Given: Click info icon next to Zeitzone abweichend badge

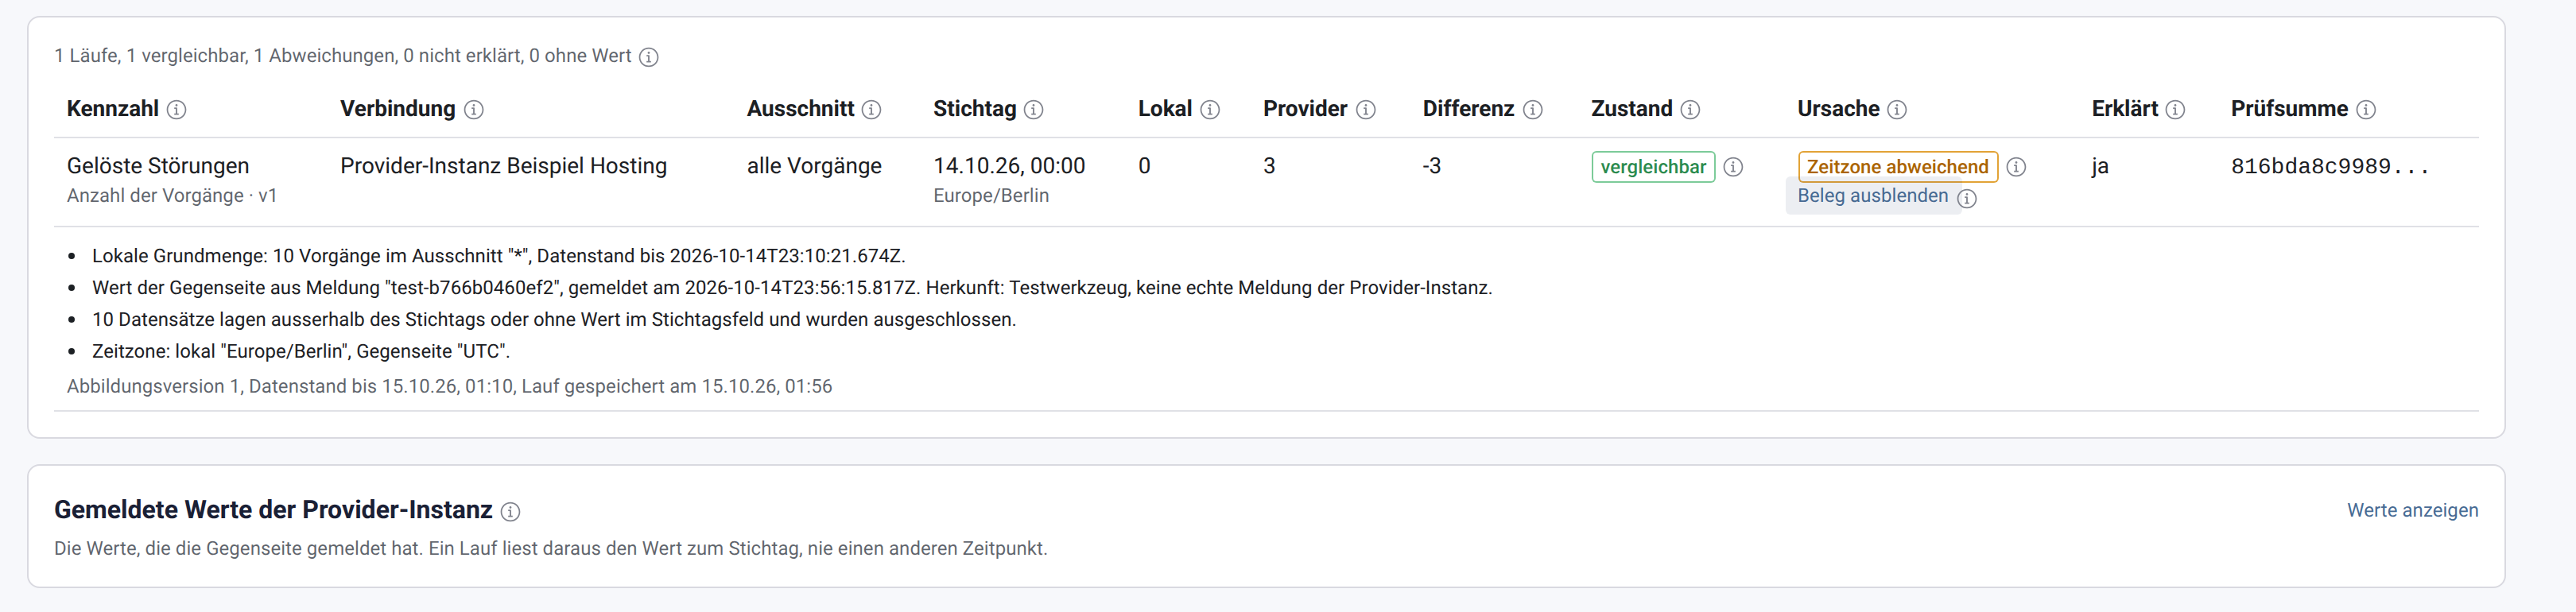Looking at the screenshot, I should tap(2017, 167).
